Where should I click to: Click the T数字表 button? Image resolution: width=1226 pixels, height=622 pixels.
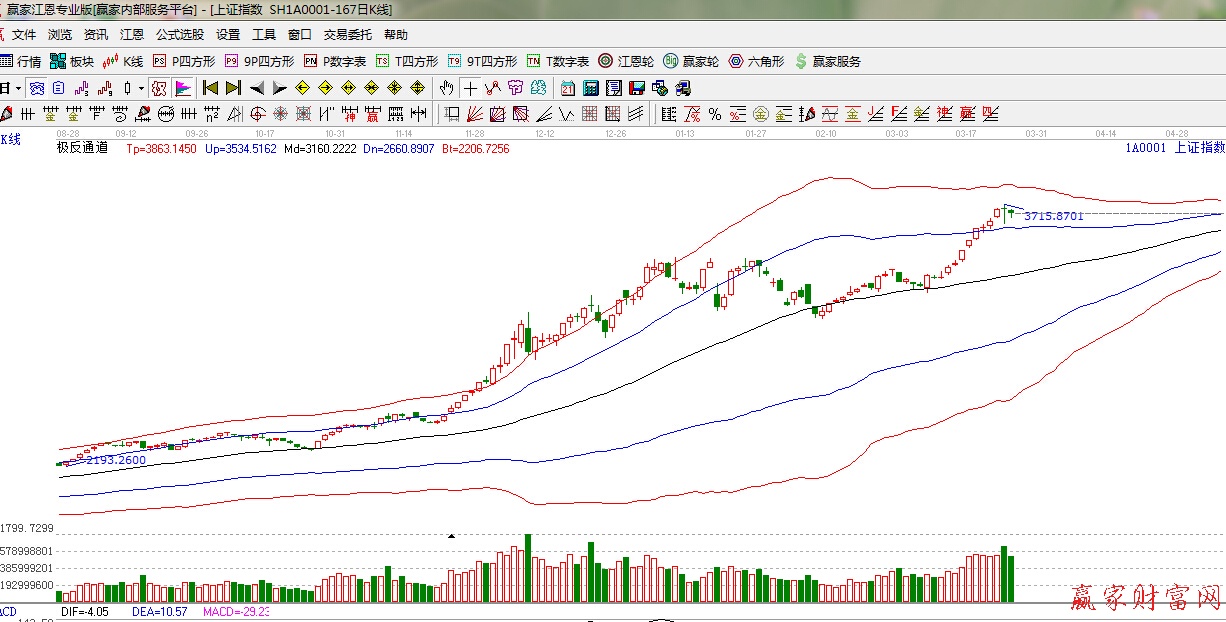[x=558, y=61]
